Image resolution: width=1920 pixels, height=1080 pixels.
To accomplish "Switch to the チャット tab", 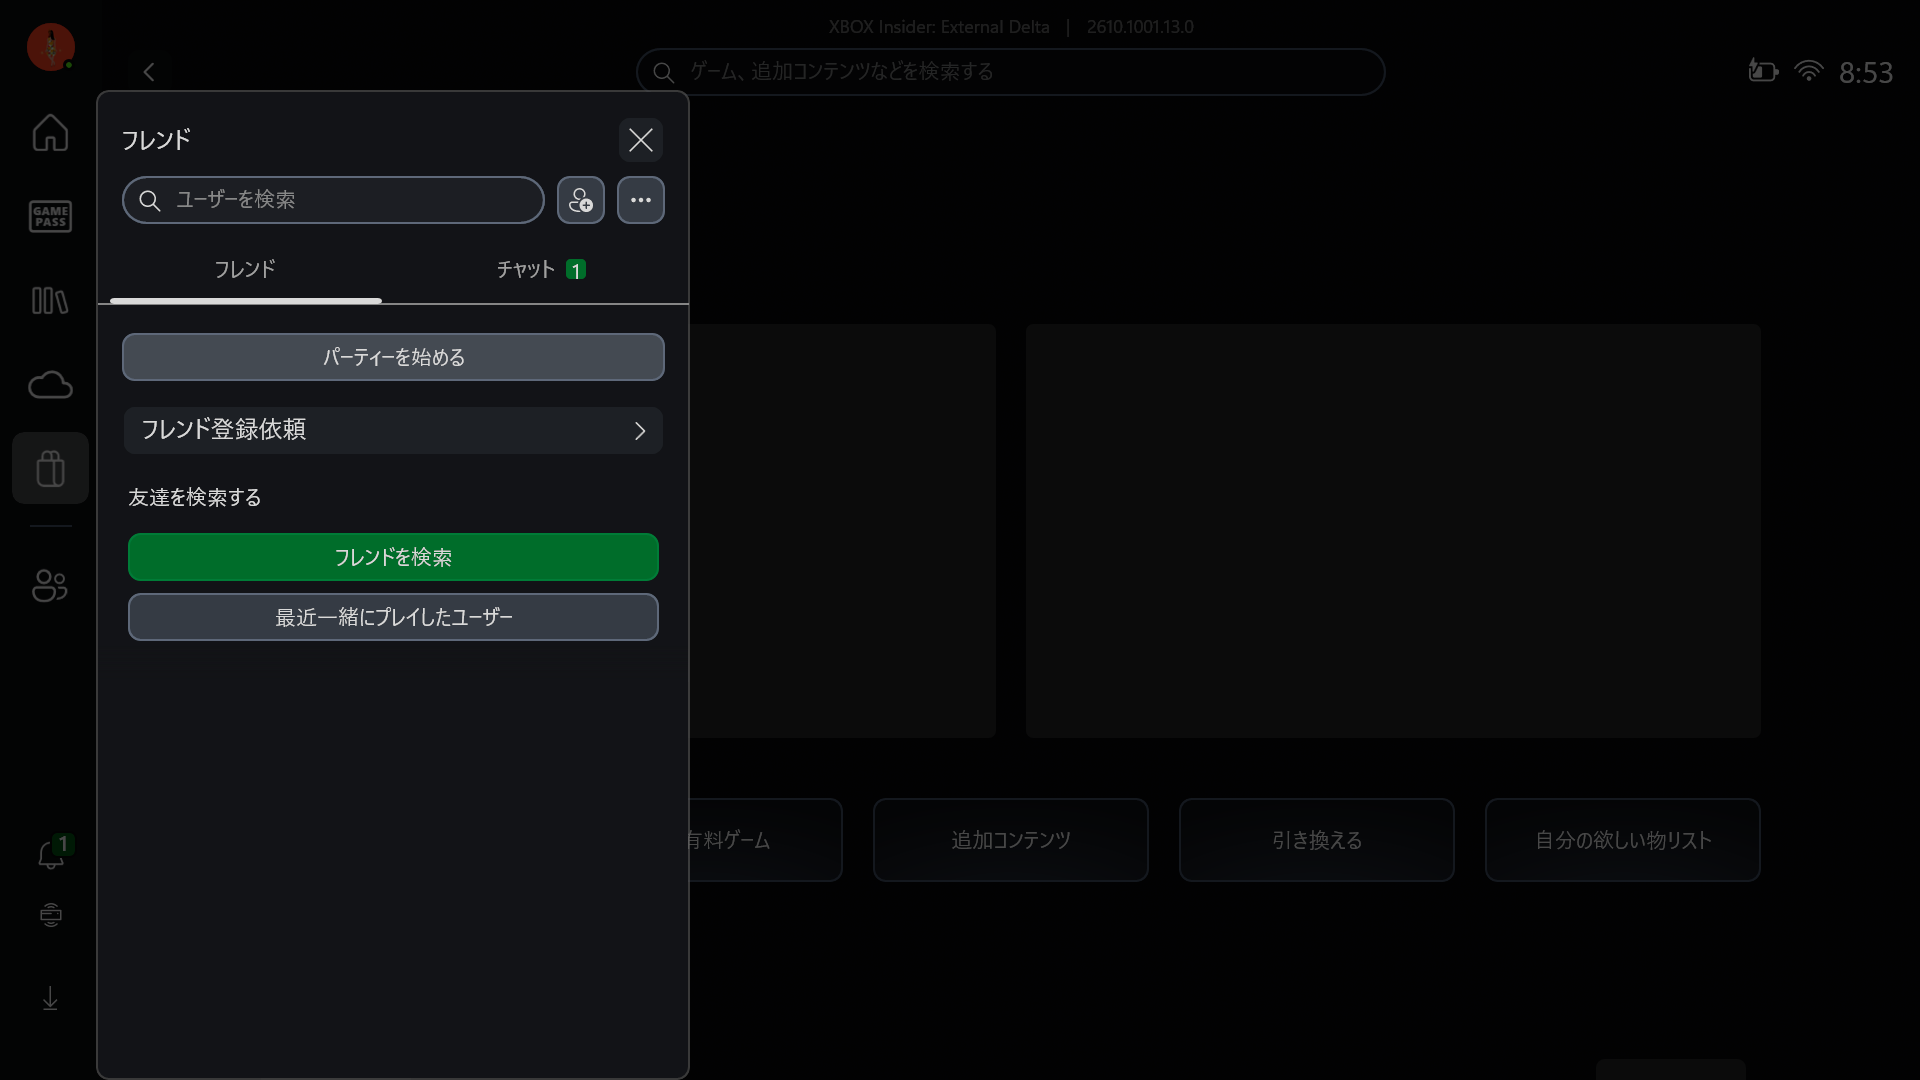I will point(541,270).
